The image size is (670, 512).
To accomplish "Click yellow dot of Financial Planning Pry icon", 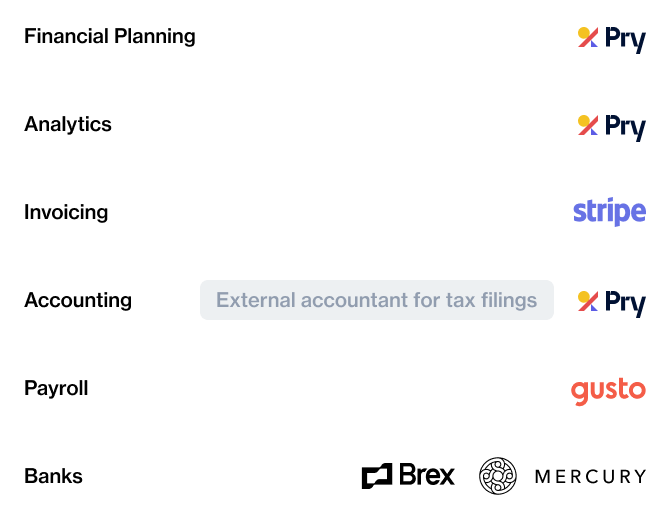I will click(584, 33).
